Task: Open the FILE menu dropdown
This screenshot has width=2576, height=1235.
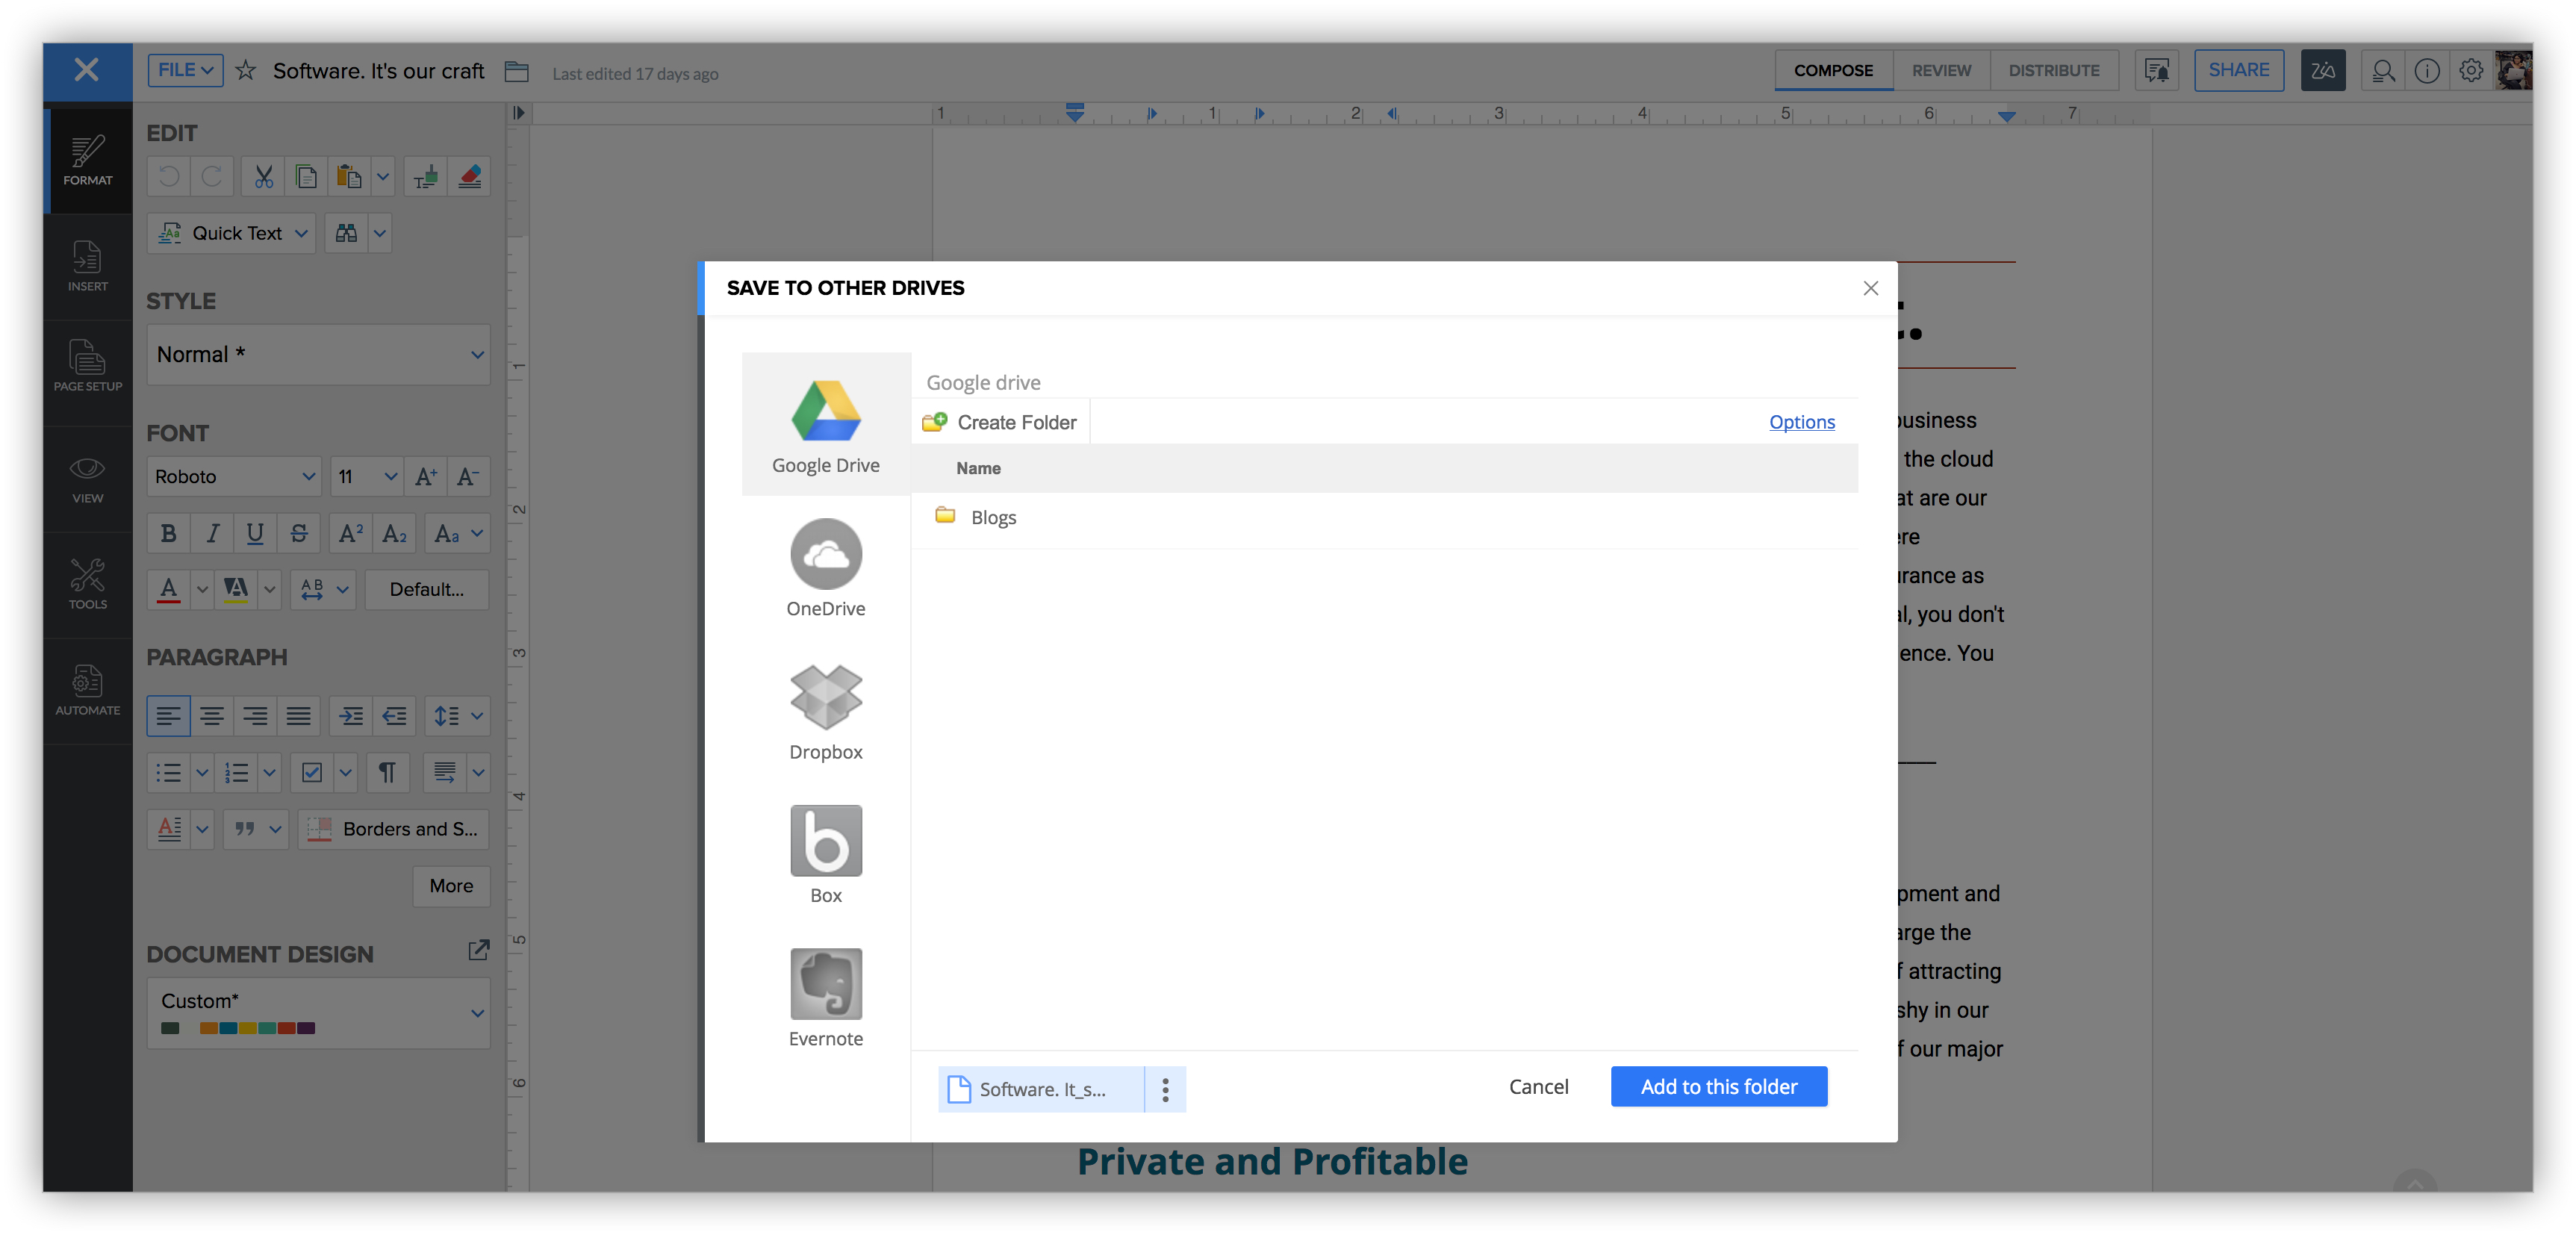Action: pos(185,70)
